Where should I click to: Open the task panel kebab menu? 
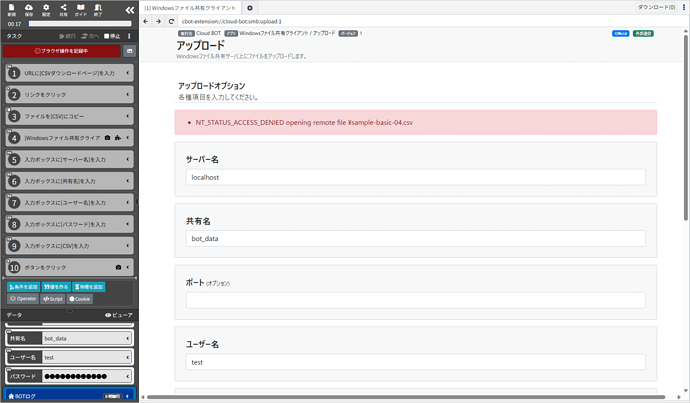[129, 36]
